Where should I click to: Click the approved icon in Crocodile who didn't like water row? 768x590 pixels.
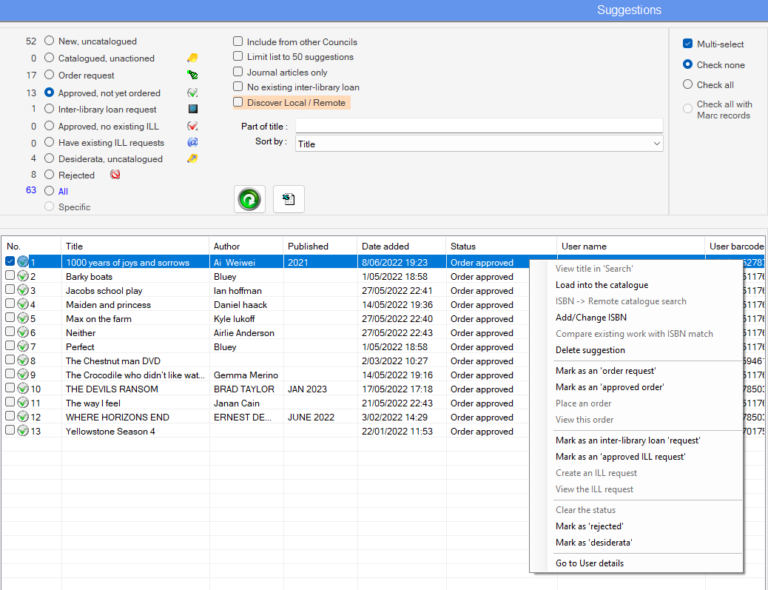(23, 375)
